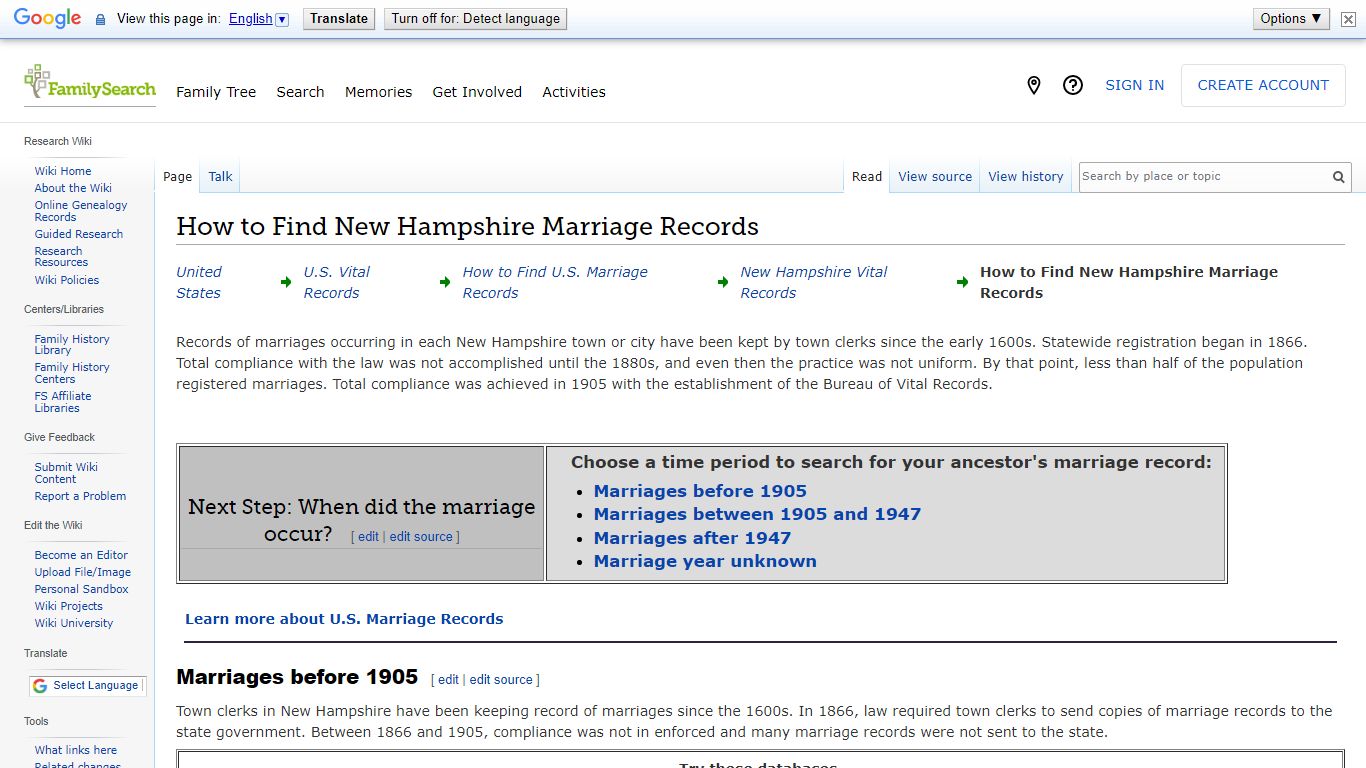The image size is (1366, 768).
Task: Open the Select Language dropdown
Action: [x=87, y=686]
